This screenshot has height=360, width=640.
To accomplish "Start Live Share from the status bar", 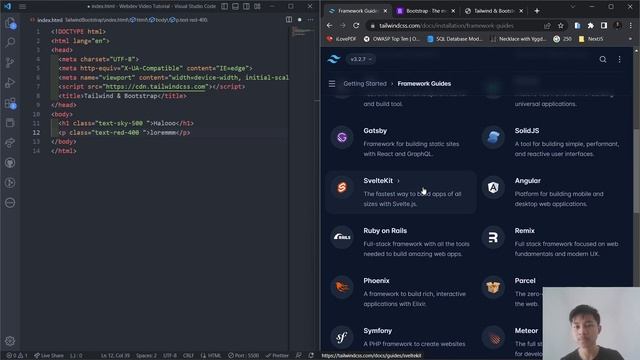I will click(x=49, y=356).
